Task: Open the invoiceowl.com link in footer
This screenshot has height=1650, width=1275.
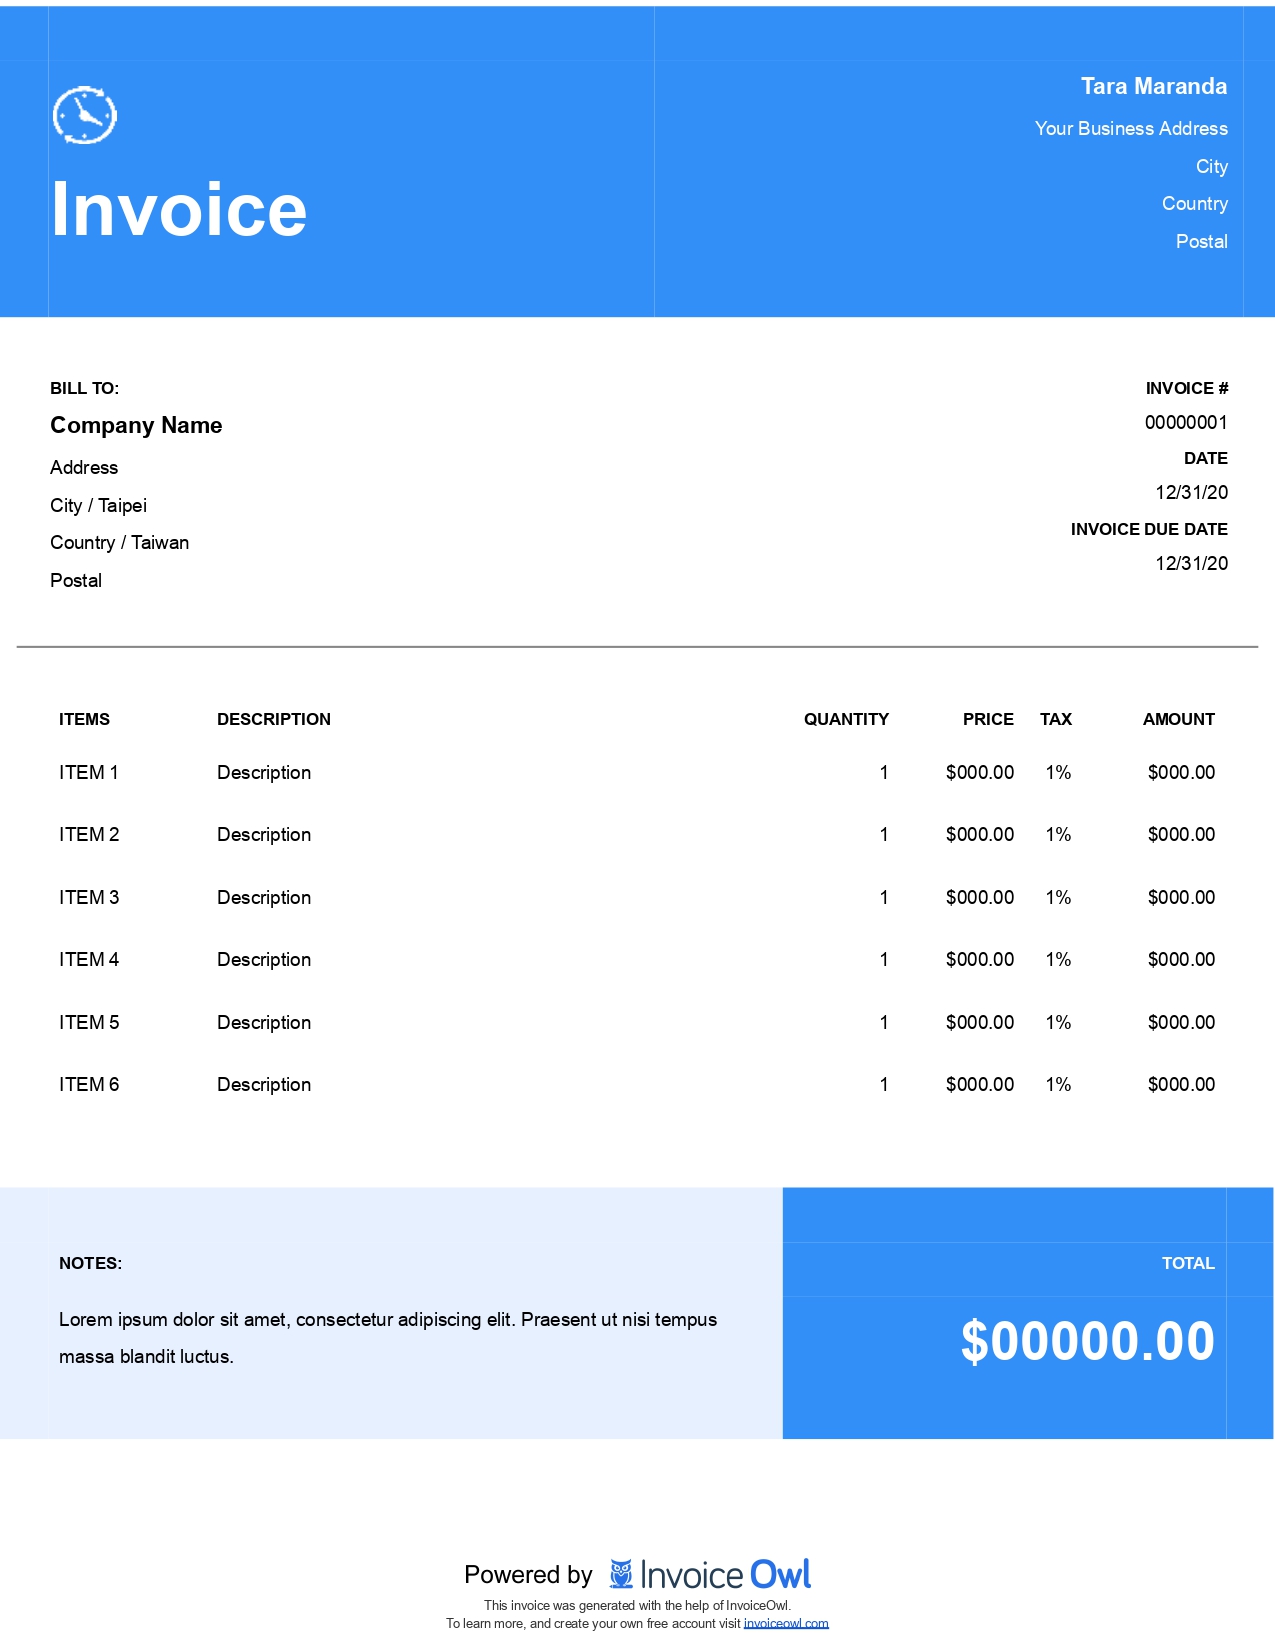Action: 786,1623
